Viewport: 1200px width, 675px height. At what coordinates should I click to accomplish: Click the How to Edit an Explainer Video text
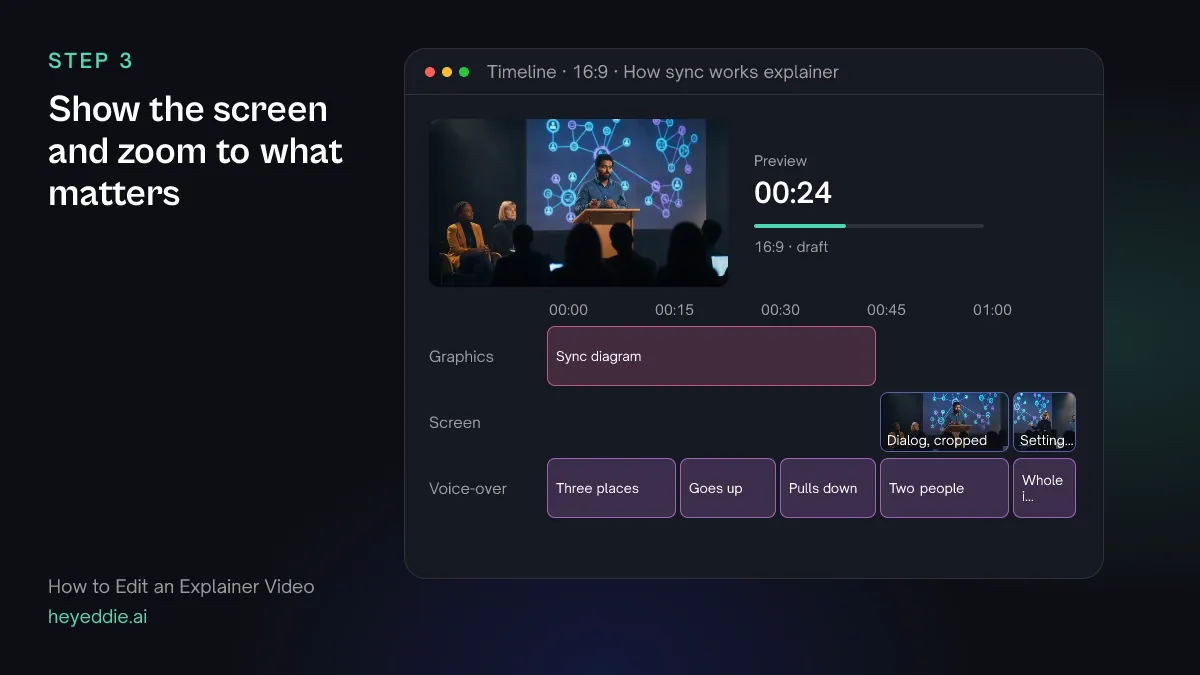coord(181,587)
